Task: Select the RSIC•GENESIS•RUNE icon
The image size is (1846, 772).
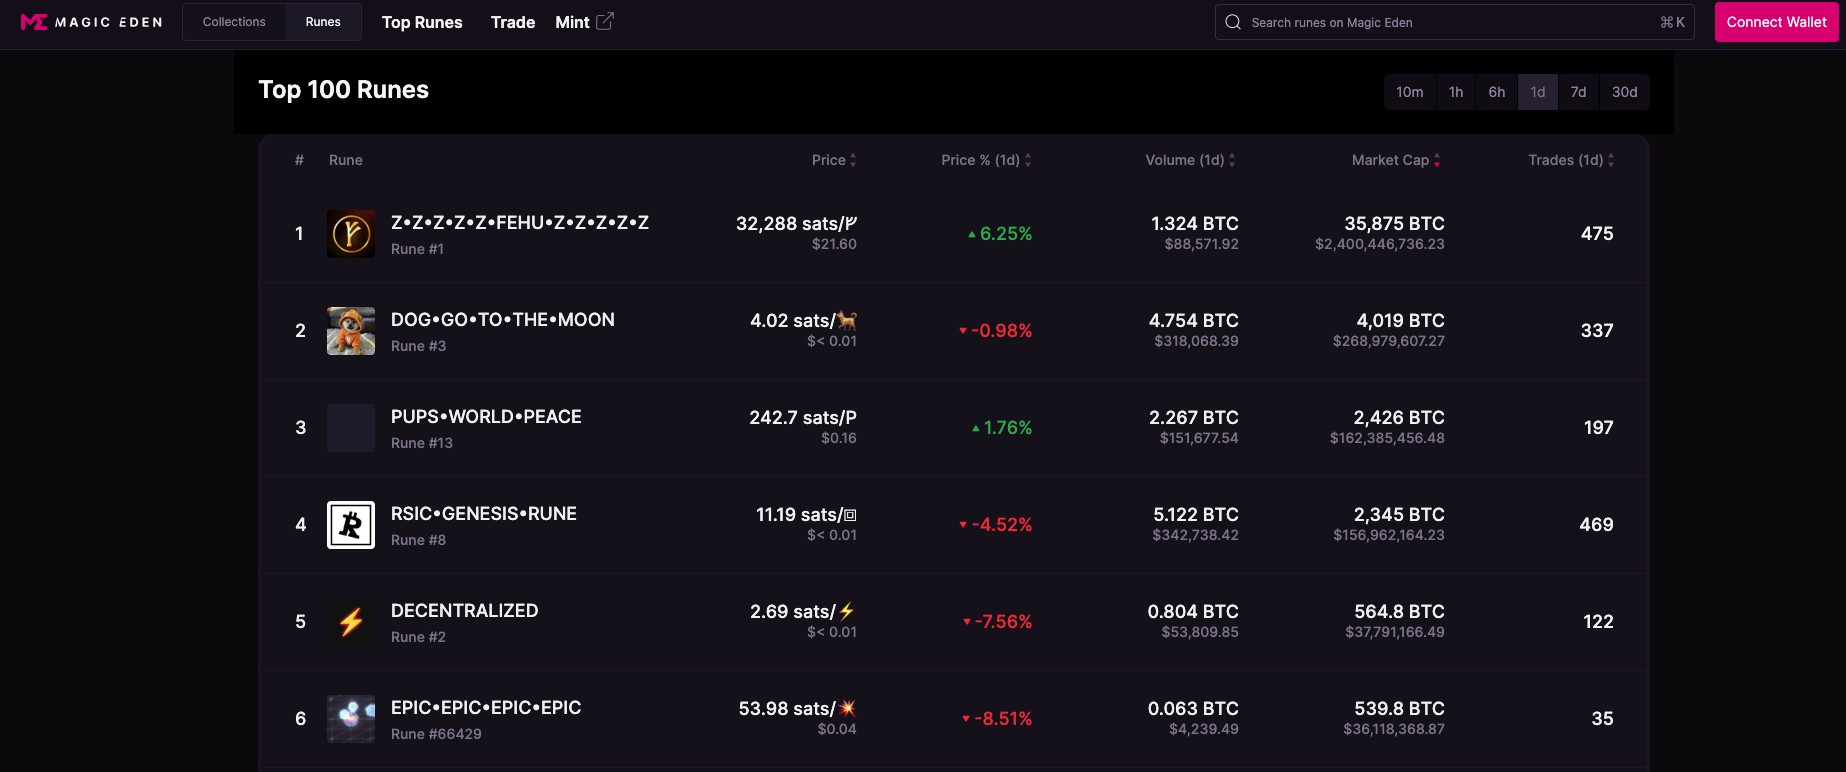Action: point(351,525)
